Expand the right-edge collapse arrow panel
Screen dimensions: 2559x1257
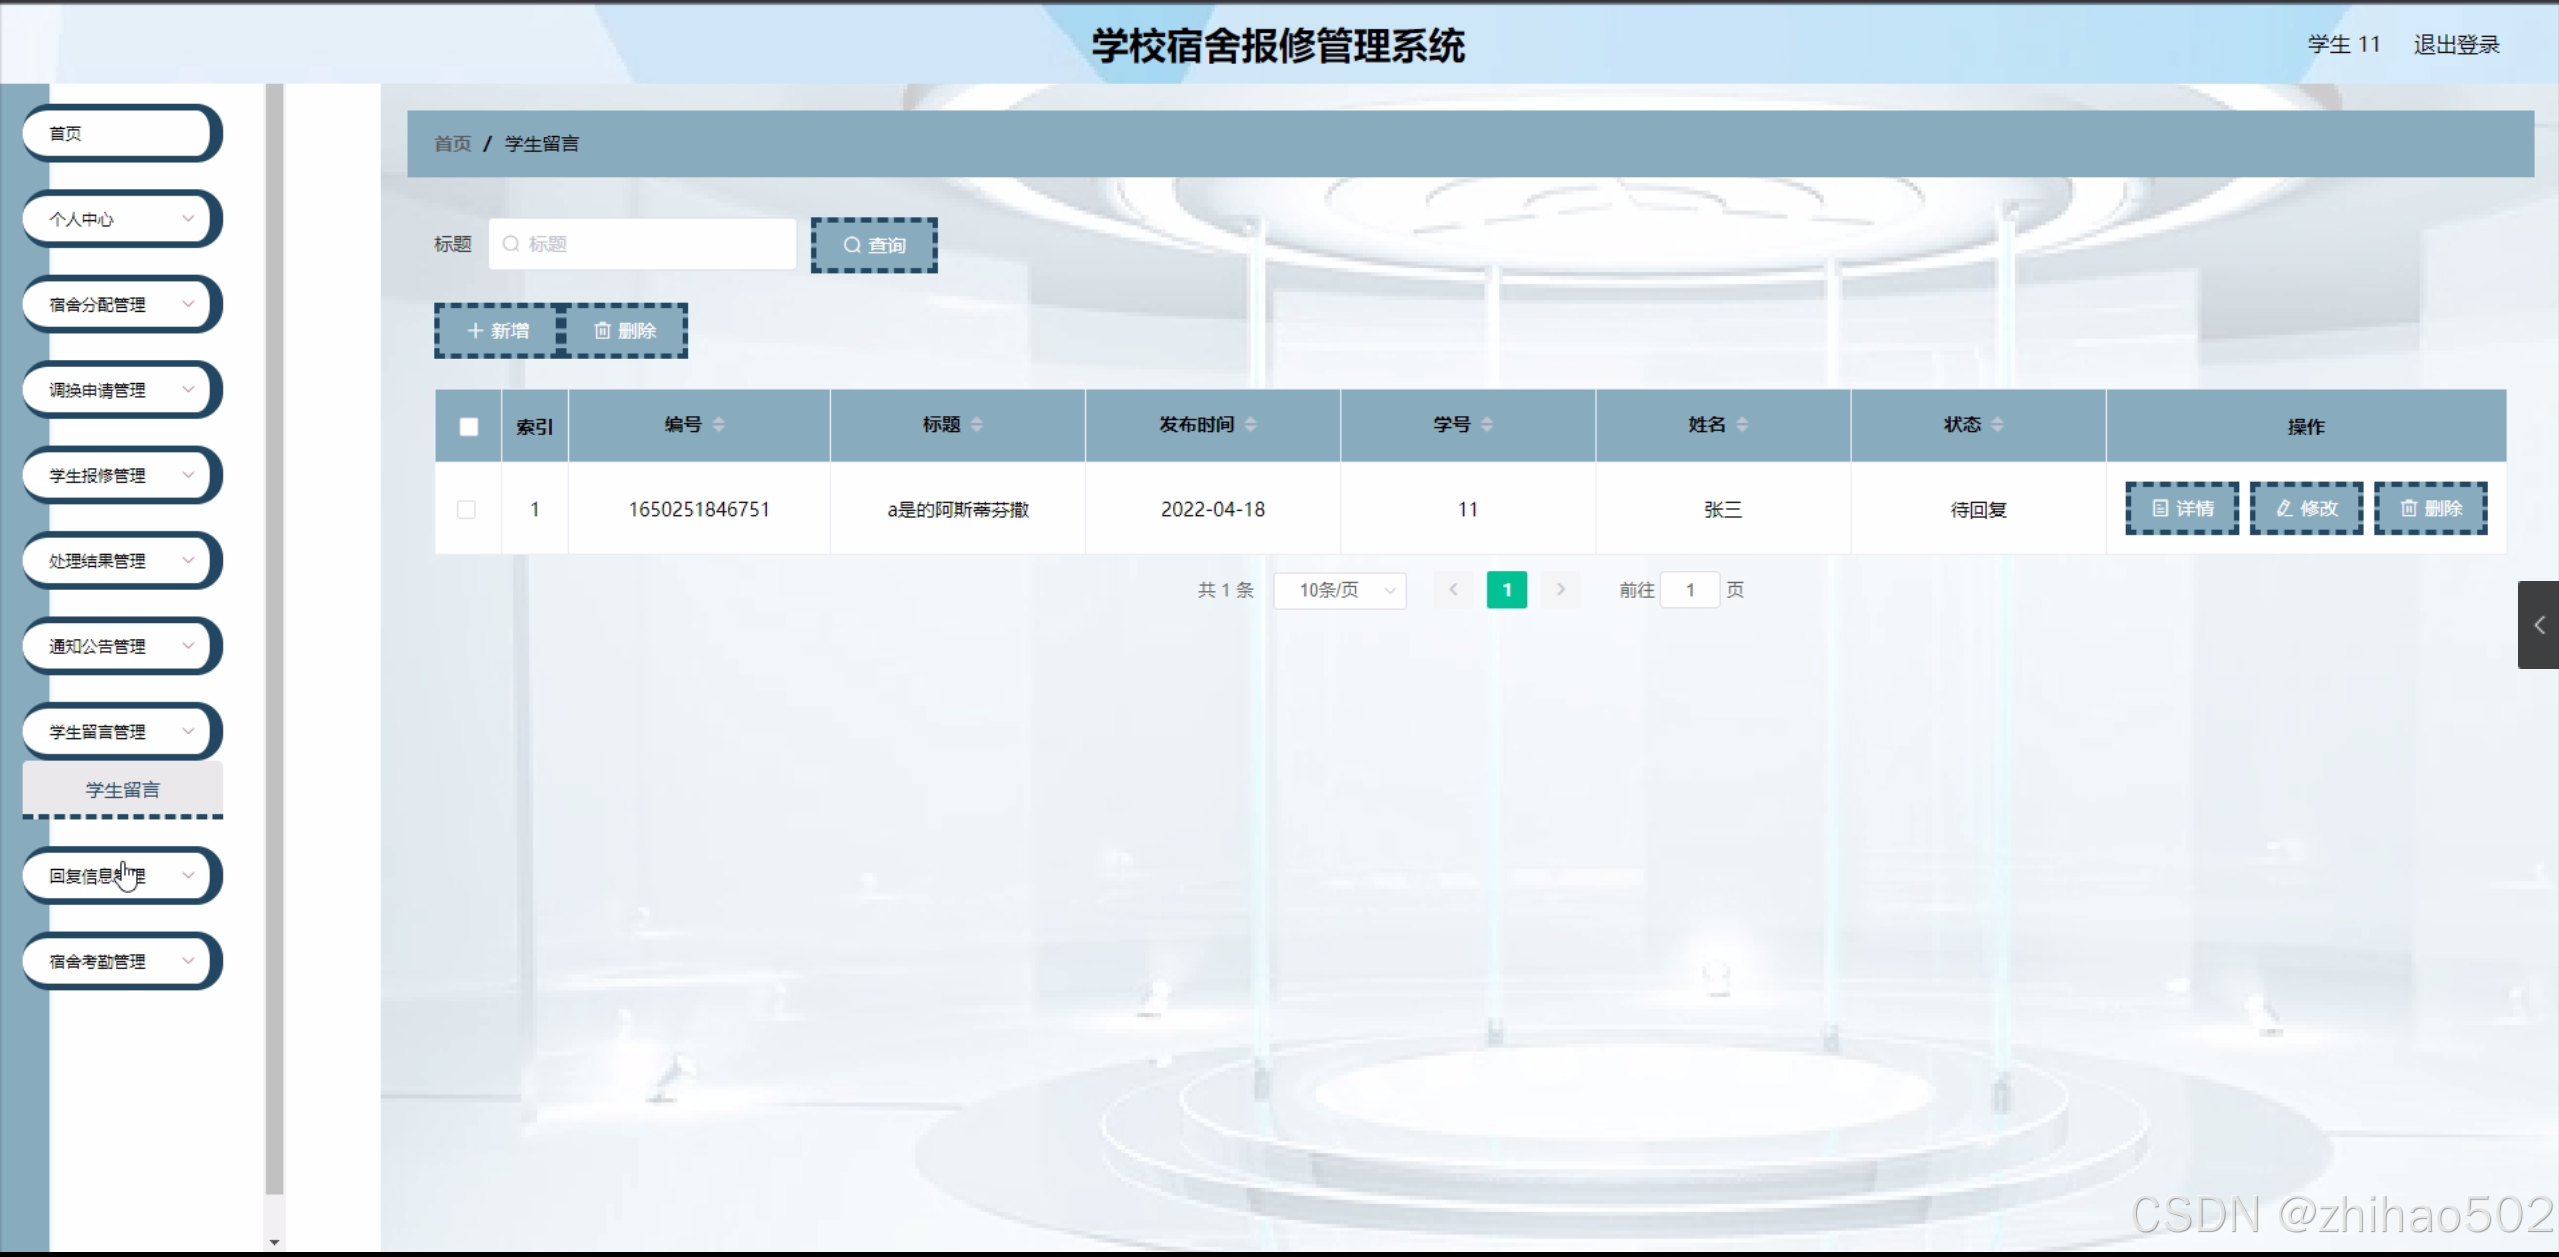2538,625
